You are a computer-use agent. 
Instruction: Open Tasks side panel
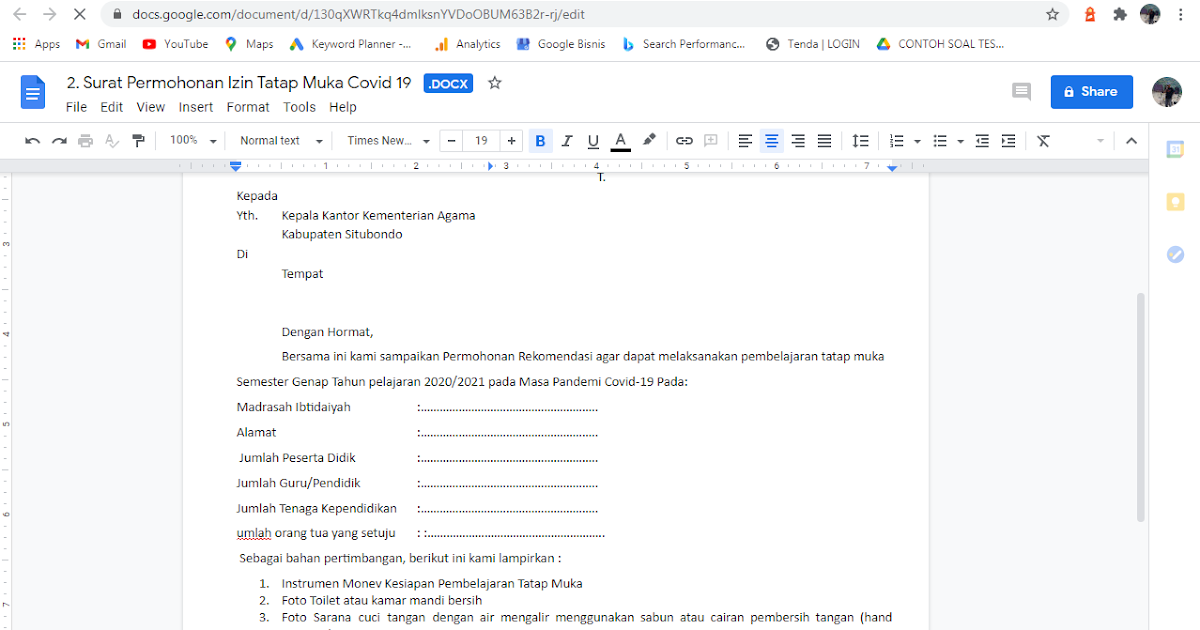[1175, 254]
